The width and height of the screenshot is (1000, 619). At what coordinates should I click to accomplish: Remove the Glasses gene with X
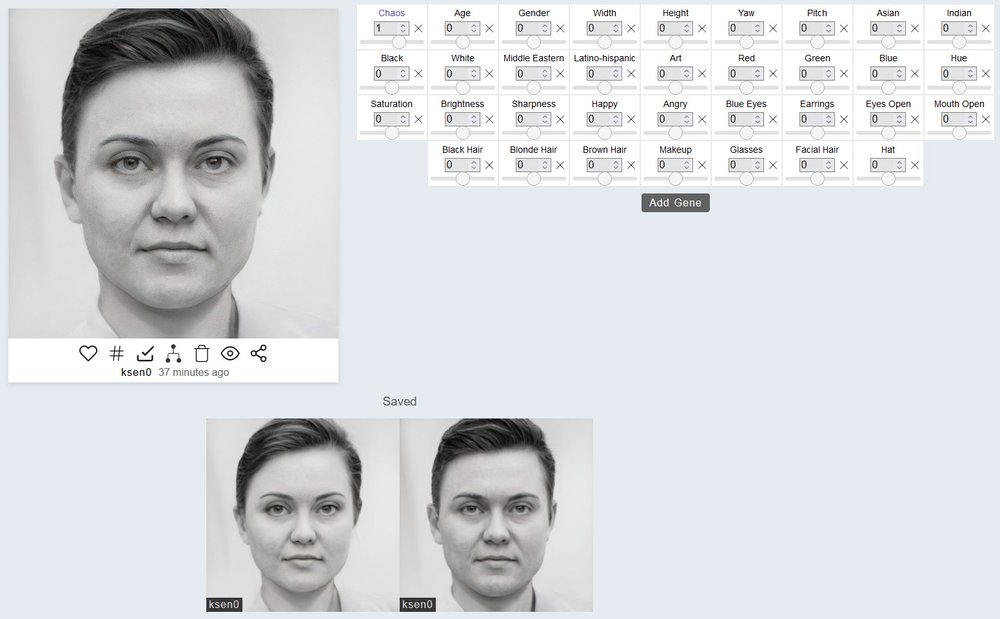773,165
